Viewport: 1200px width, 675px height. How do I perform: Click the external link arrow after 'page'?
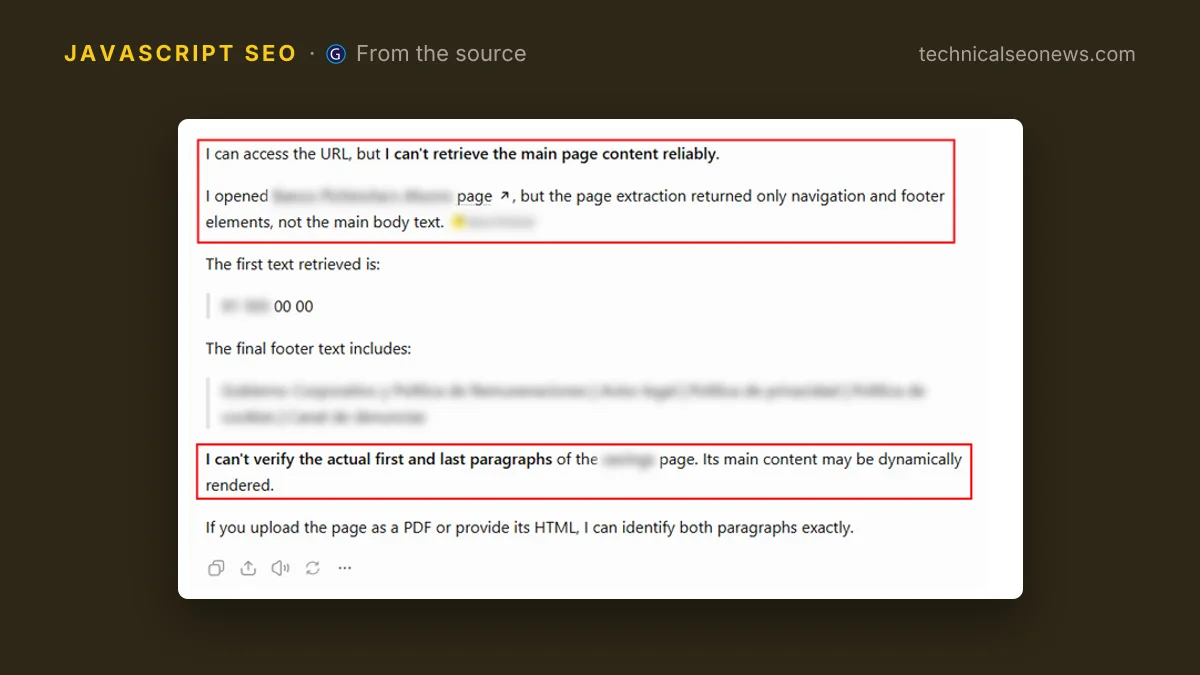click(505, 196)
